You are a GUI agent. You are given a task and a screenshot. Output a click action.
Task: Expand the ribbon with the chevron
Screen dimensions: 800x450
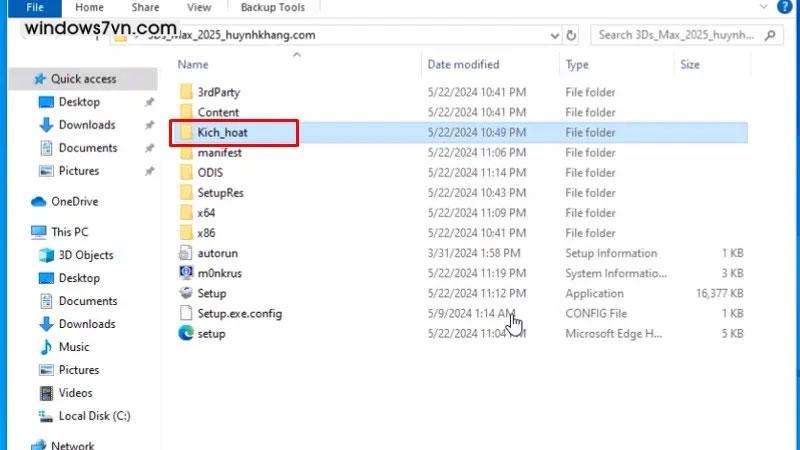click(x=767, y=8)
